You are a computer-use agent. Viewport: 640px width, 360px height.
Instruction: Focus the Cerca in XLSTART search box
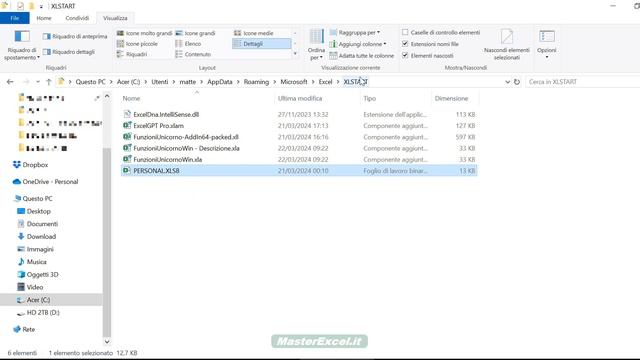582,82
